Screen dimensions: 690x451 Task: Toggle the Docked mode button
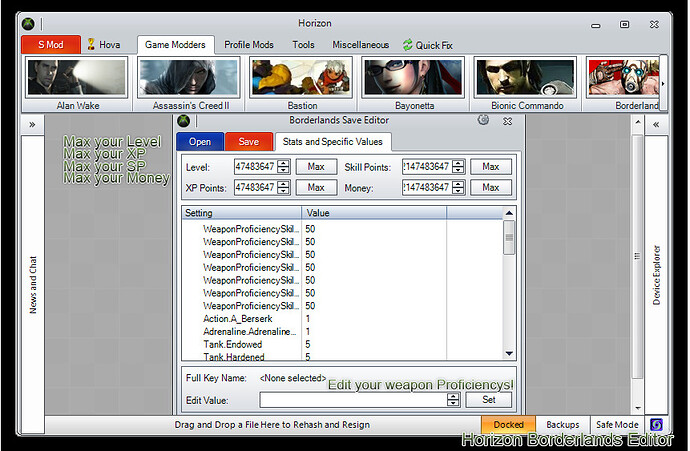click(508, 425)
